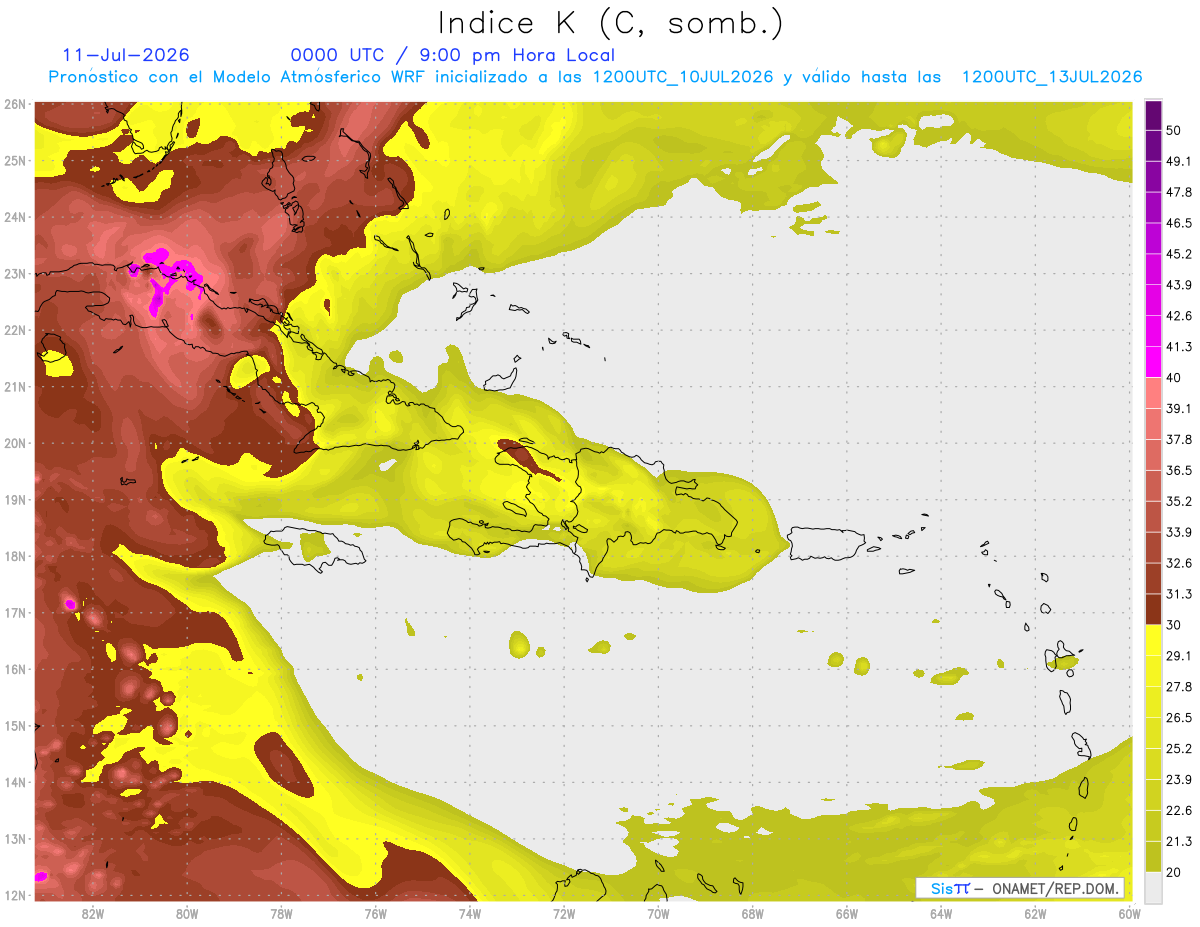Click the dark purple colorbar segment above 50
The image size is (1200, 927).
1153,115
